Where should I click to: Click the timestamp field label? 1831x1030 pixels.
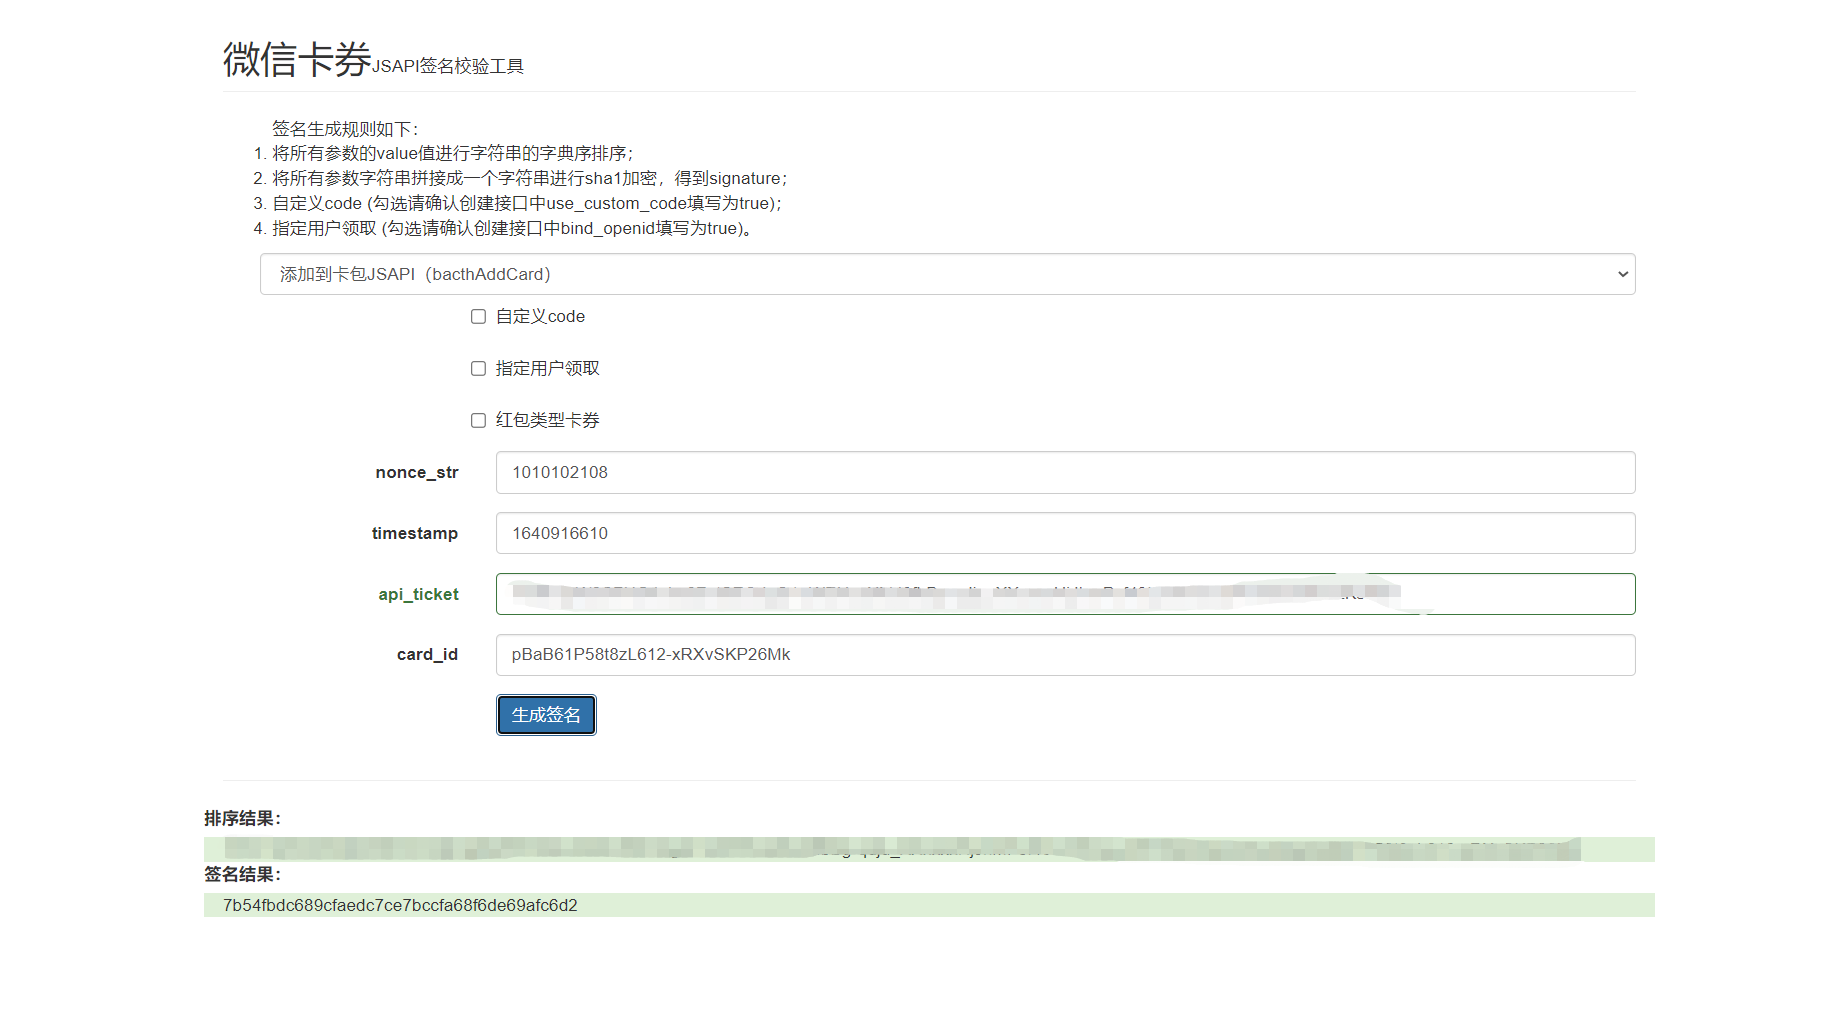[x=415, y=533]
